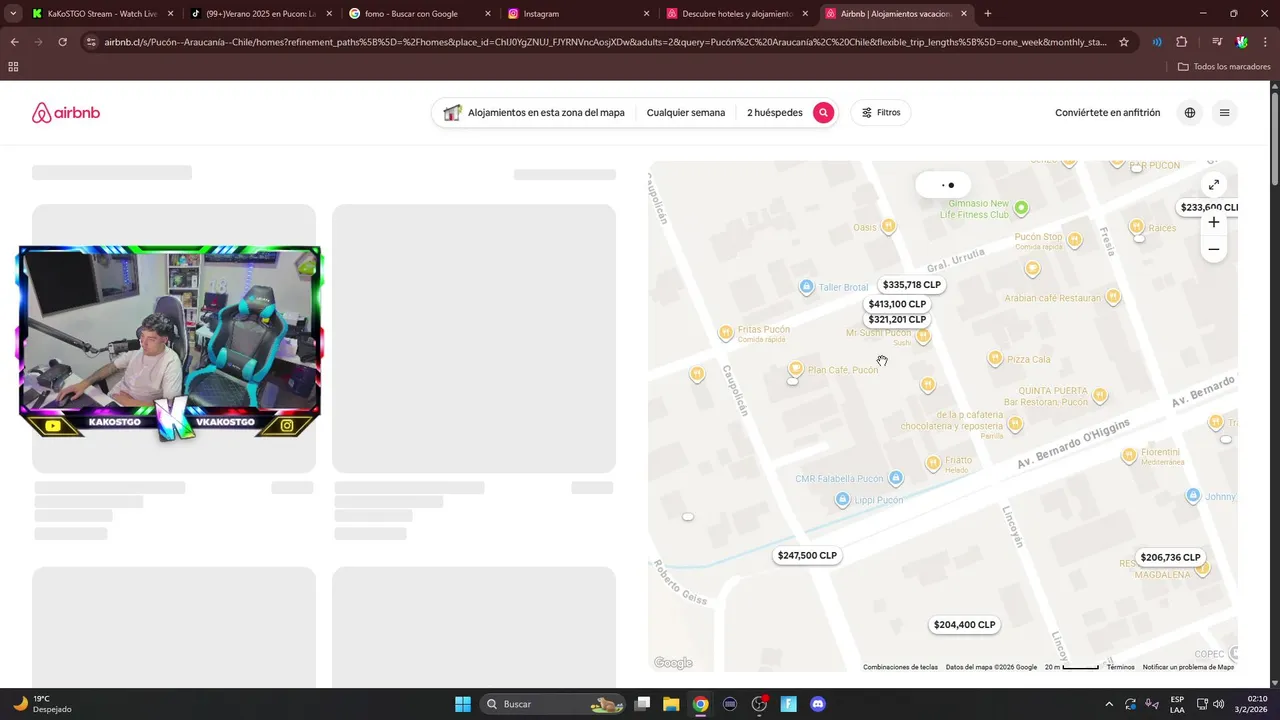Click the Pizza Cala restaurant pin
Viewport: 1280px width, 720px height.
[995, 359]
